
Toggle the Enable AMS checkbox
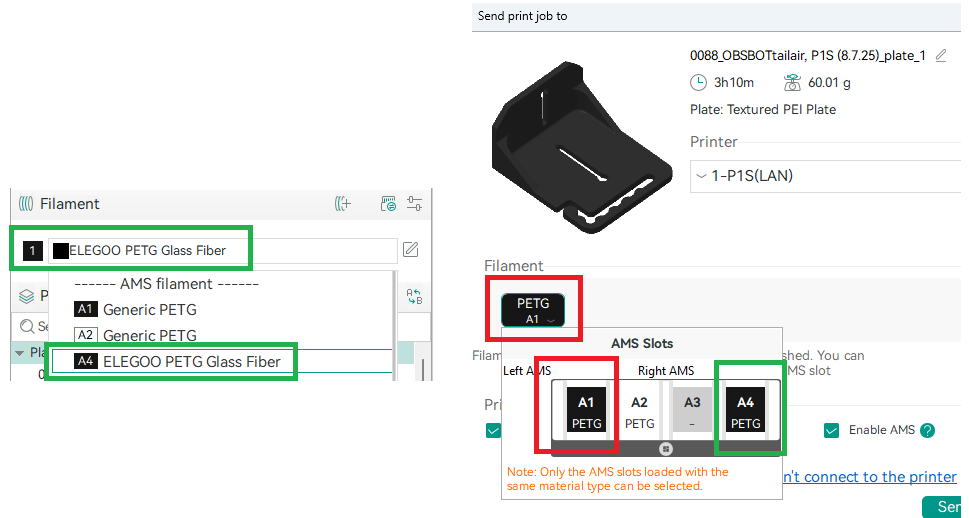point(831,430)
